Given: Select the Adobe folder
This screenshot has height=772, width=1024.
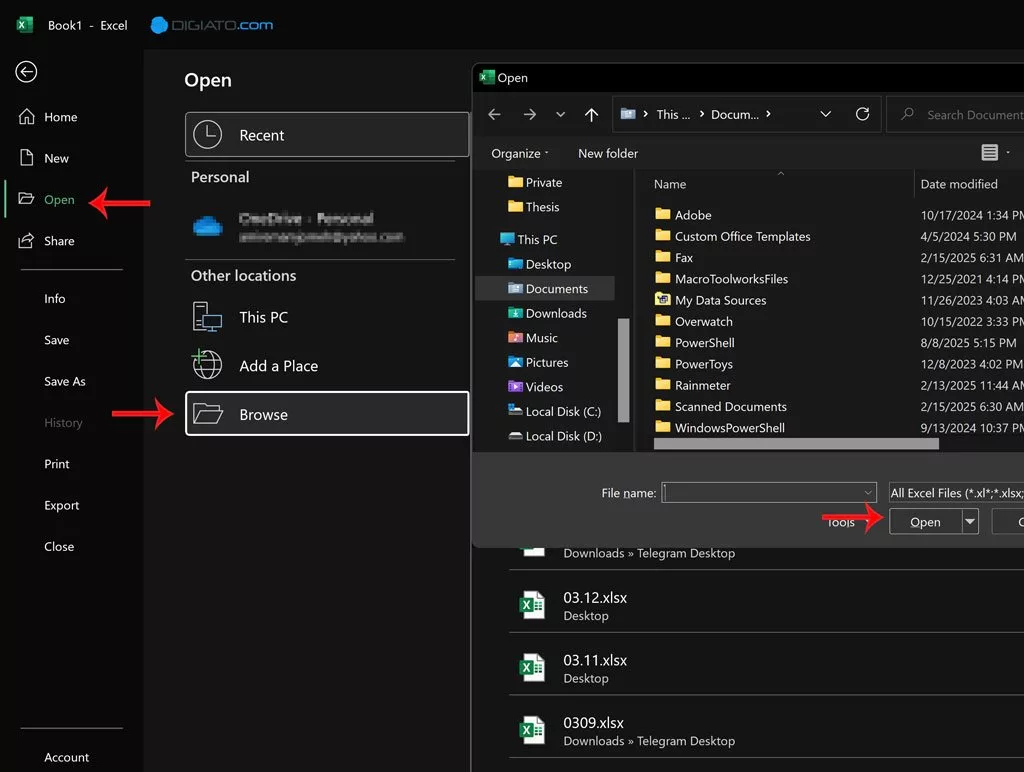Looking at the screenshot, I should pyautogui.click(x=683, y=215).
